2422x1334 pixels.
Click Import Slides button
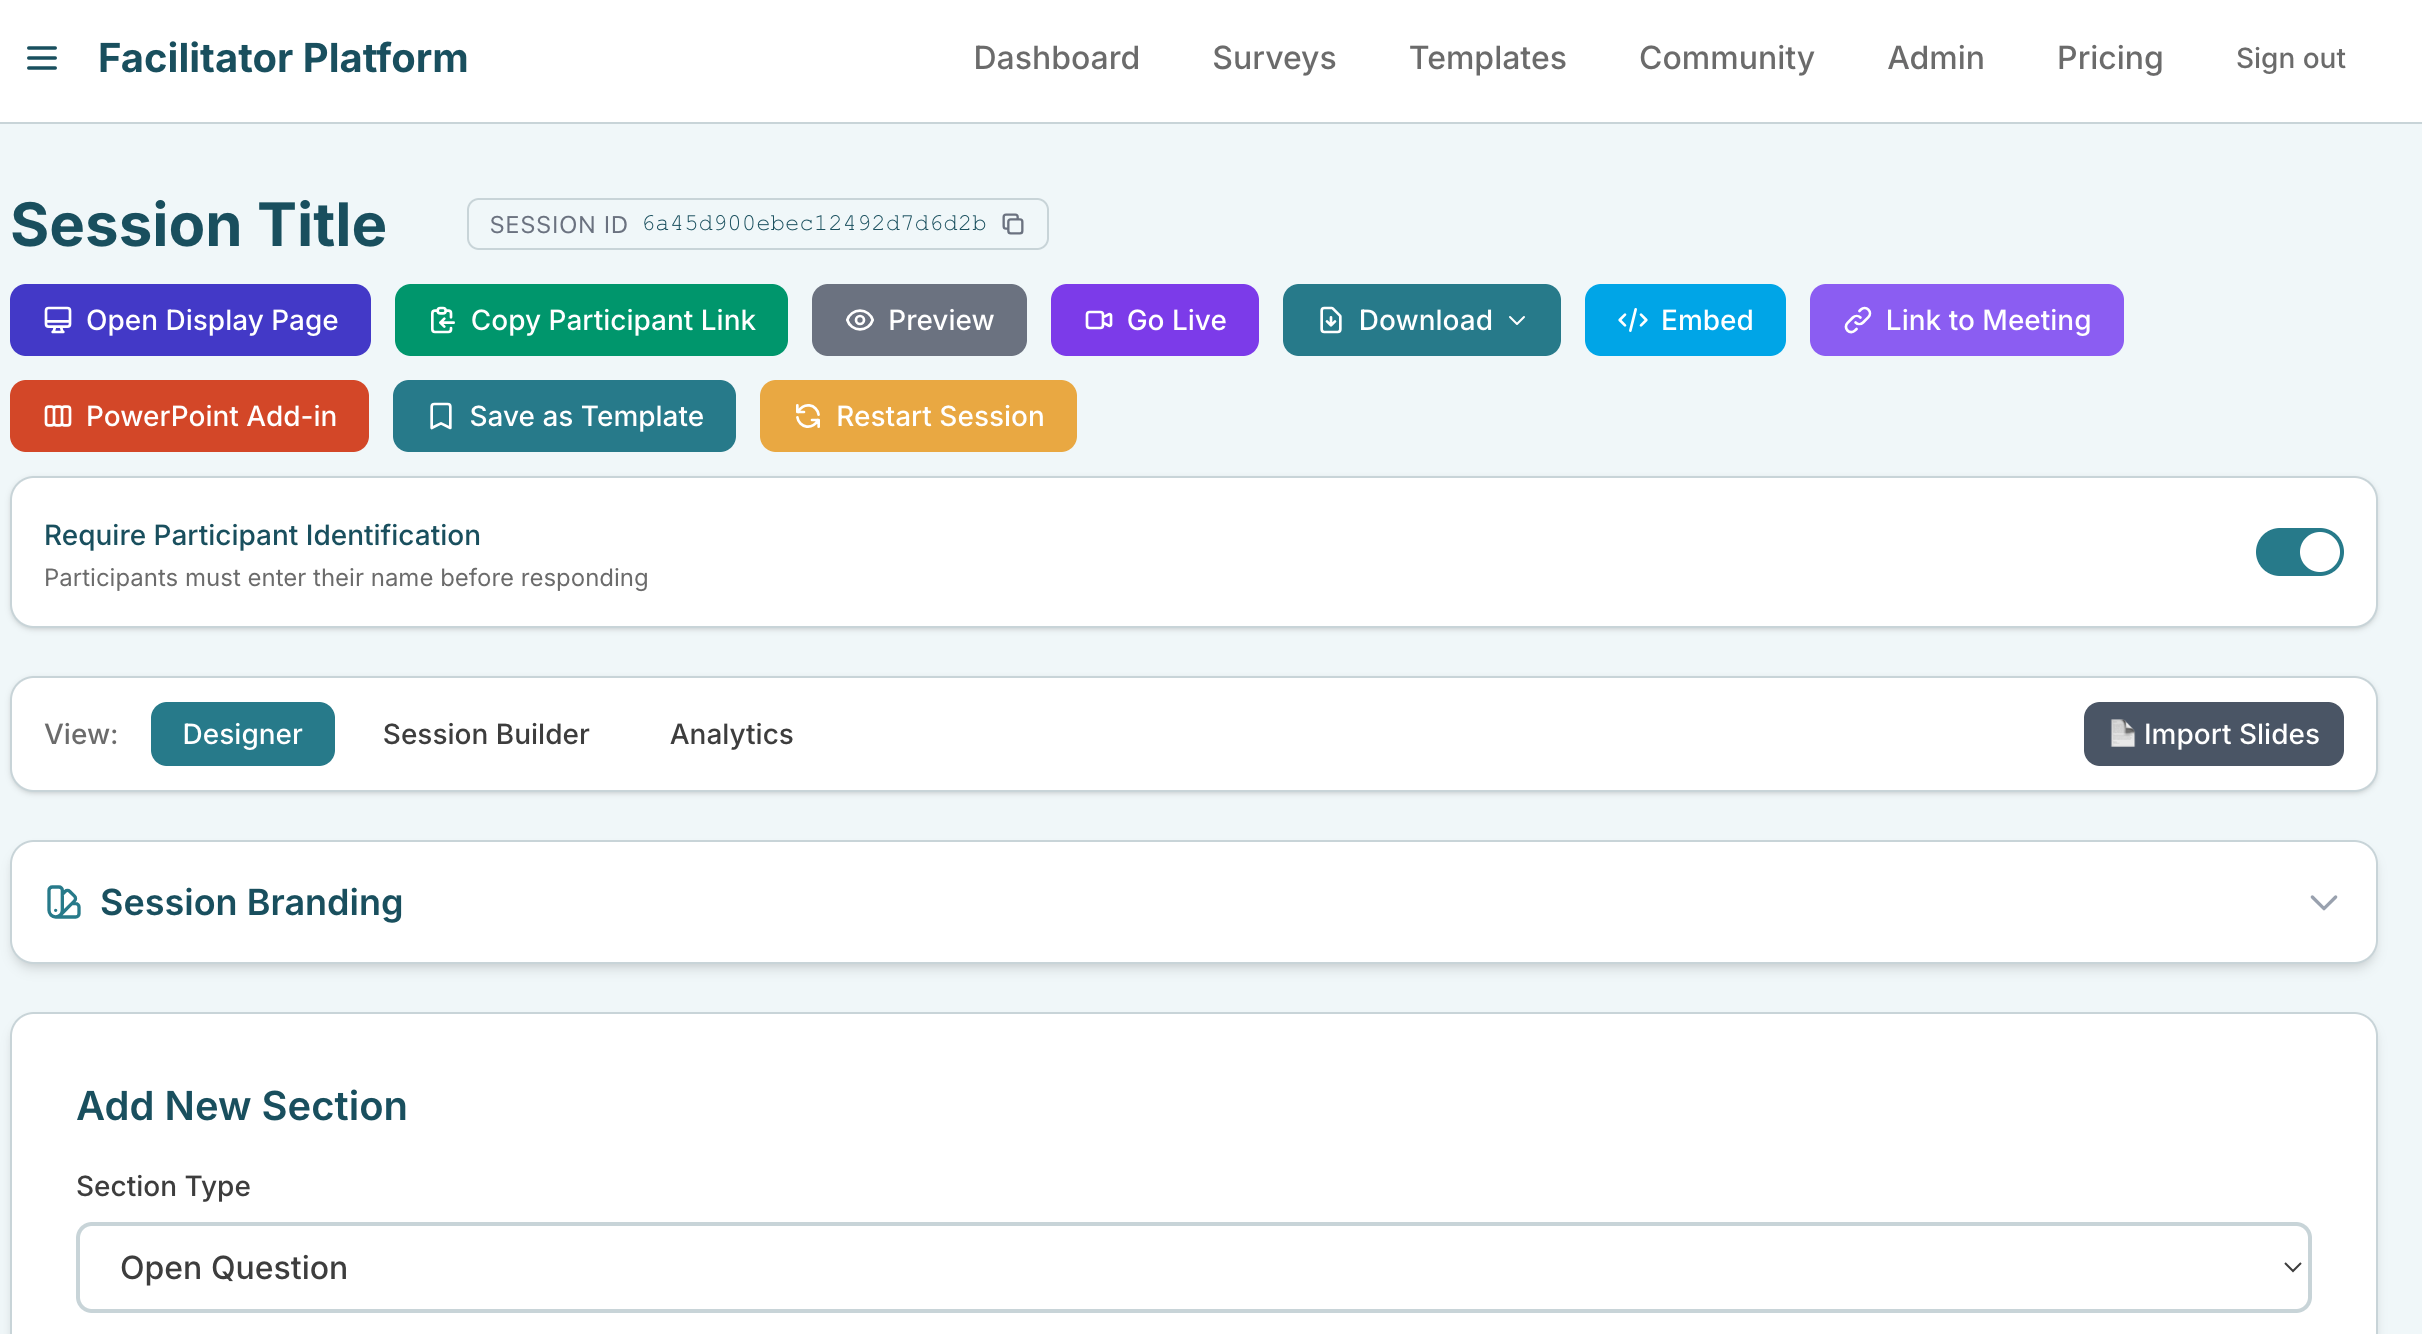2213,734
